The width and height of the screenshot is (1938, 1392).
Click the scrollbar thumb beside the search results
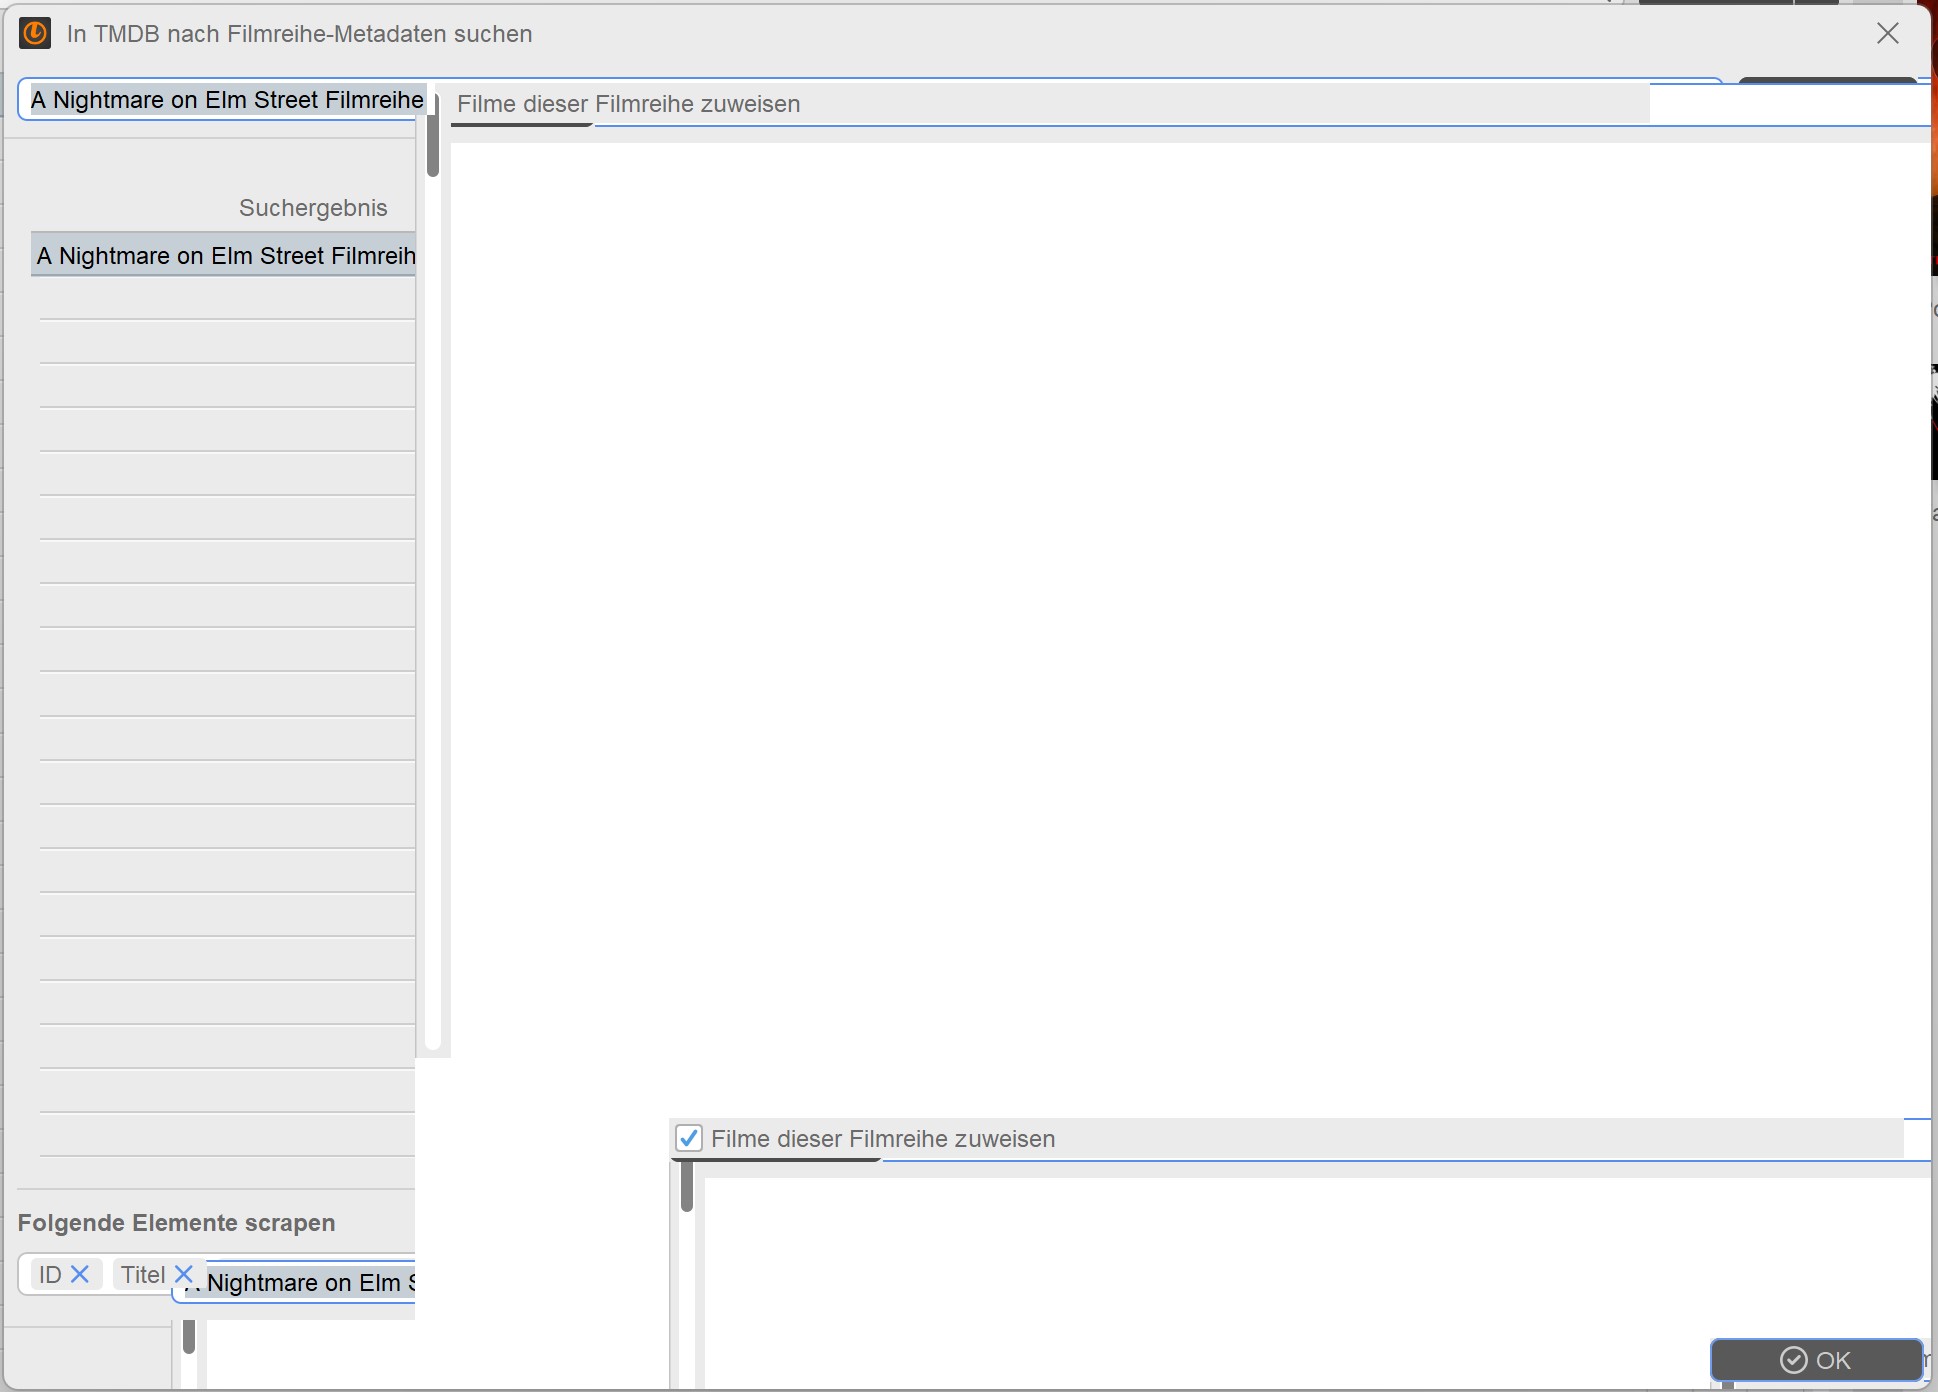pyautogui.click(x=433, y=136)
